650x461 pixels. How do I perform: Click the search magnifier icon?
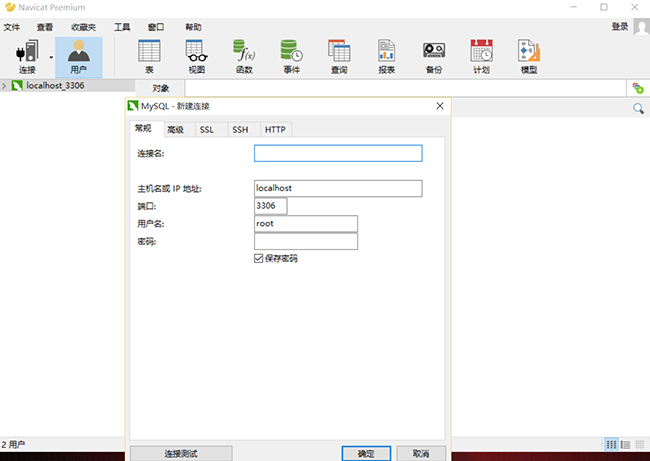coord(638,109)
